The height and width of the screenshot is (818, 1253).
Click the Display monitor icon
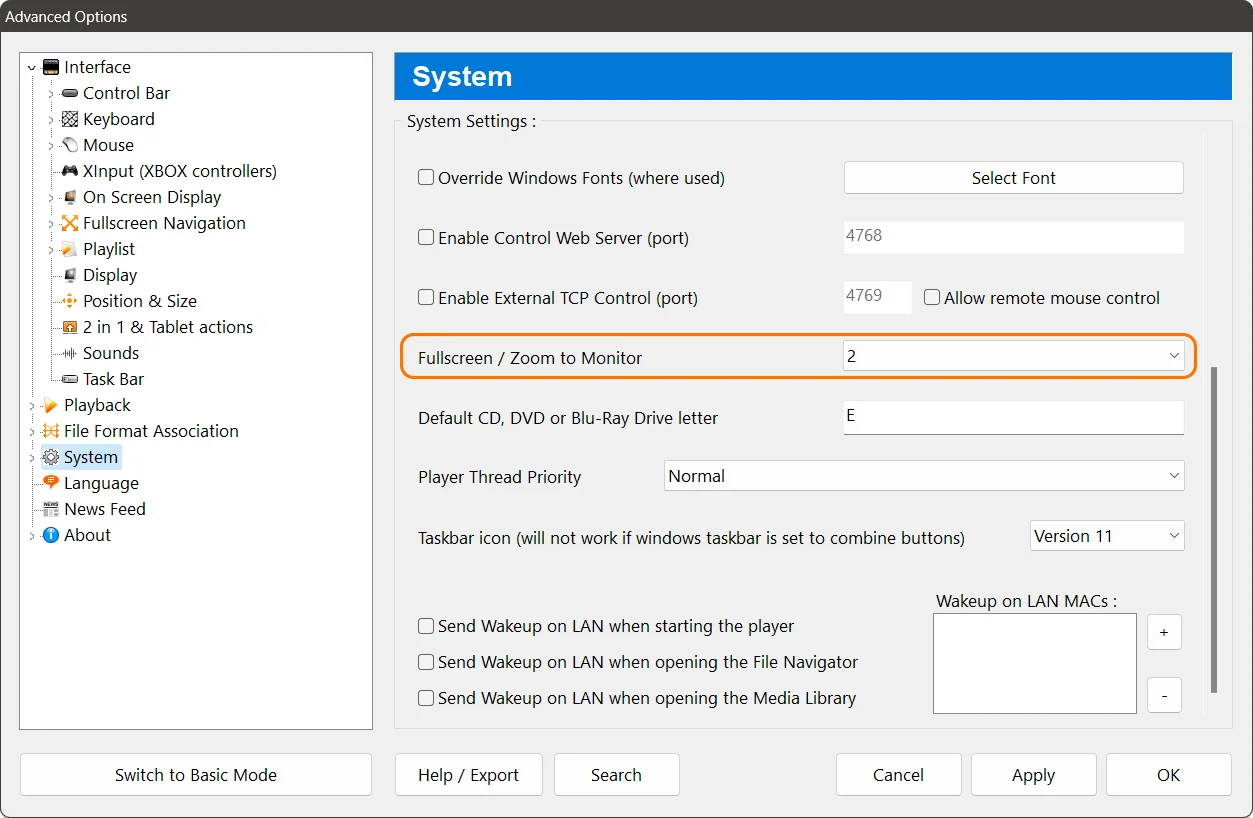coord(70,275)
